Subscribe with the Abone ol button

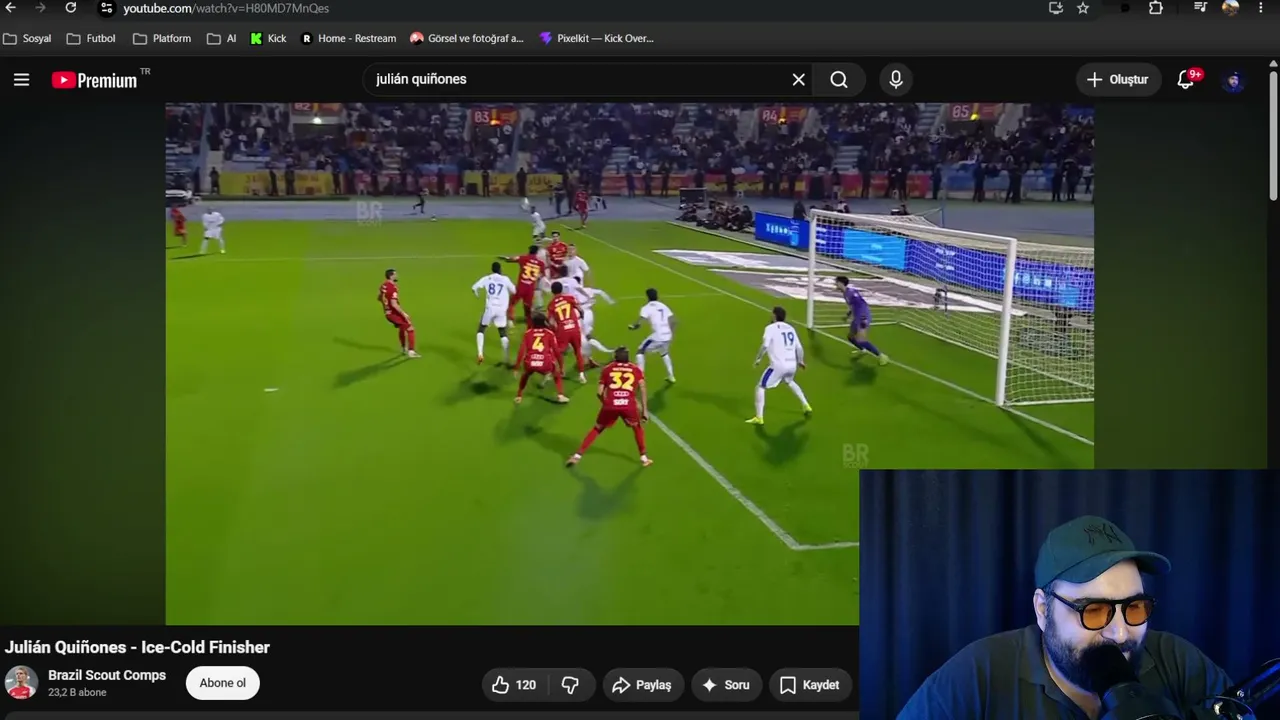click(222, 684)
